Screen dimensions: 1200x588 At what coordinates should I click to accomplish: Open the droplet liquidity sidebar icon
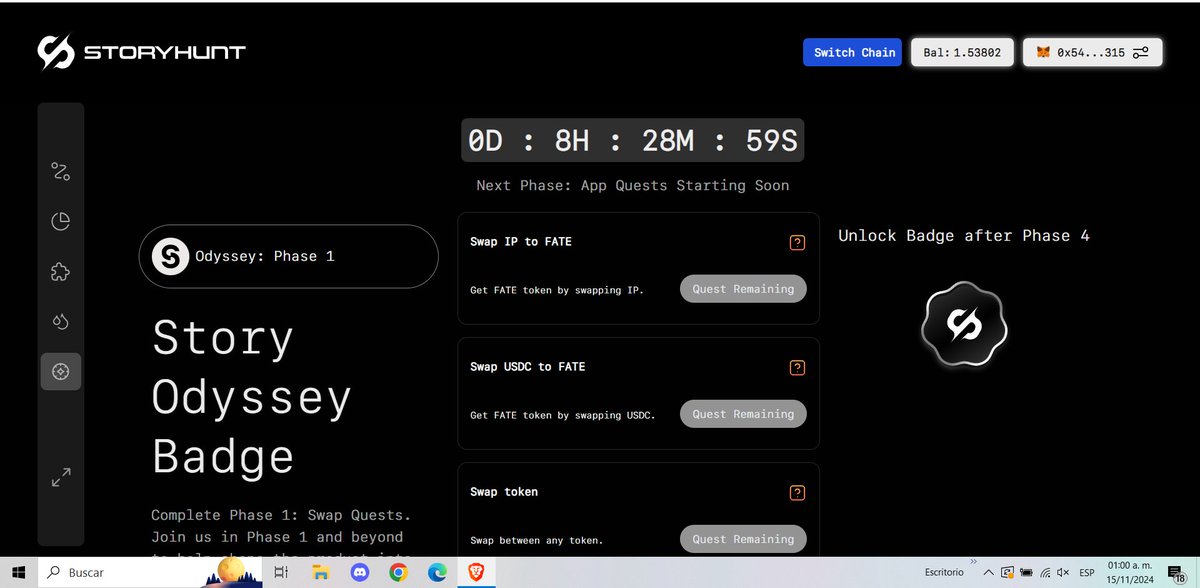click(61, 321)
